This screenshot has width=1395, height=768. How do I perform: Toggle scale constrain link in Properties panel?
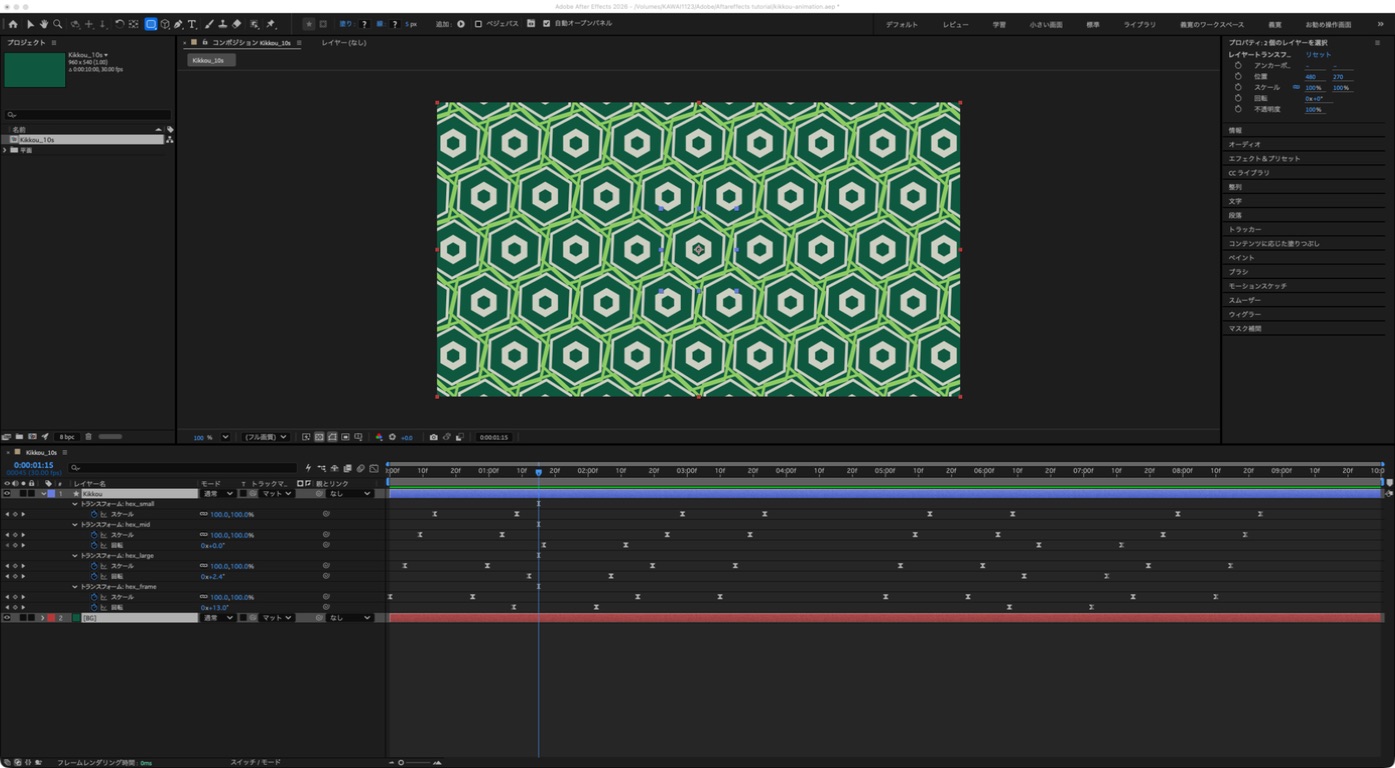click(x=1296, y=87)
